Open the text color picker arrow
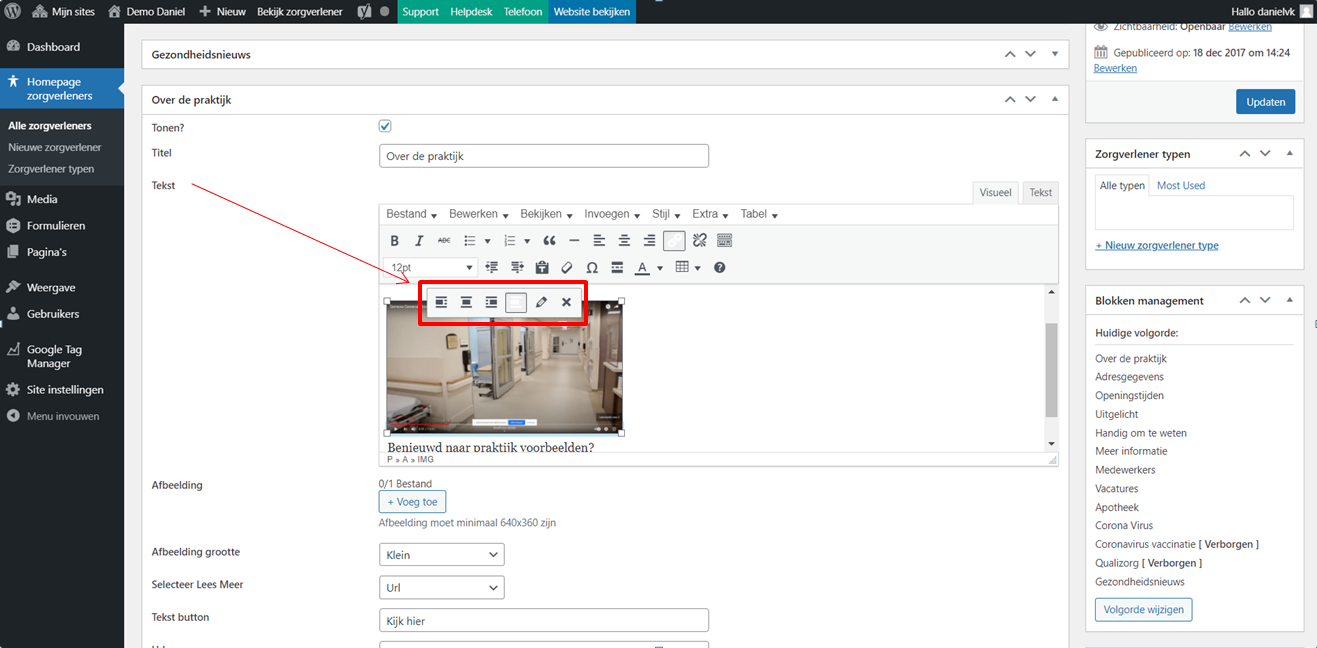Image resolution: width=1317 pixels, height=648 pixels. click(660, 268)
